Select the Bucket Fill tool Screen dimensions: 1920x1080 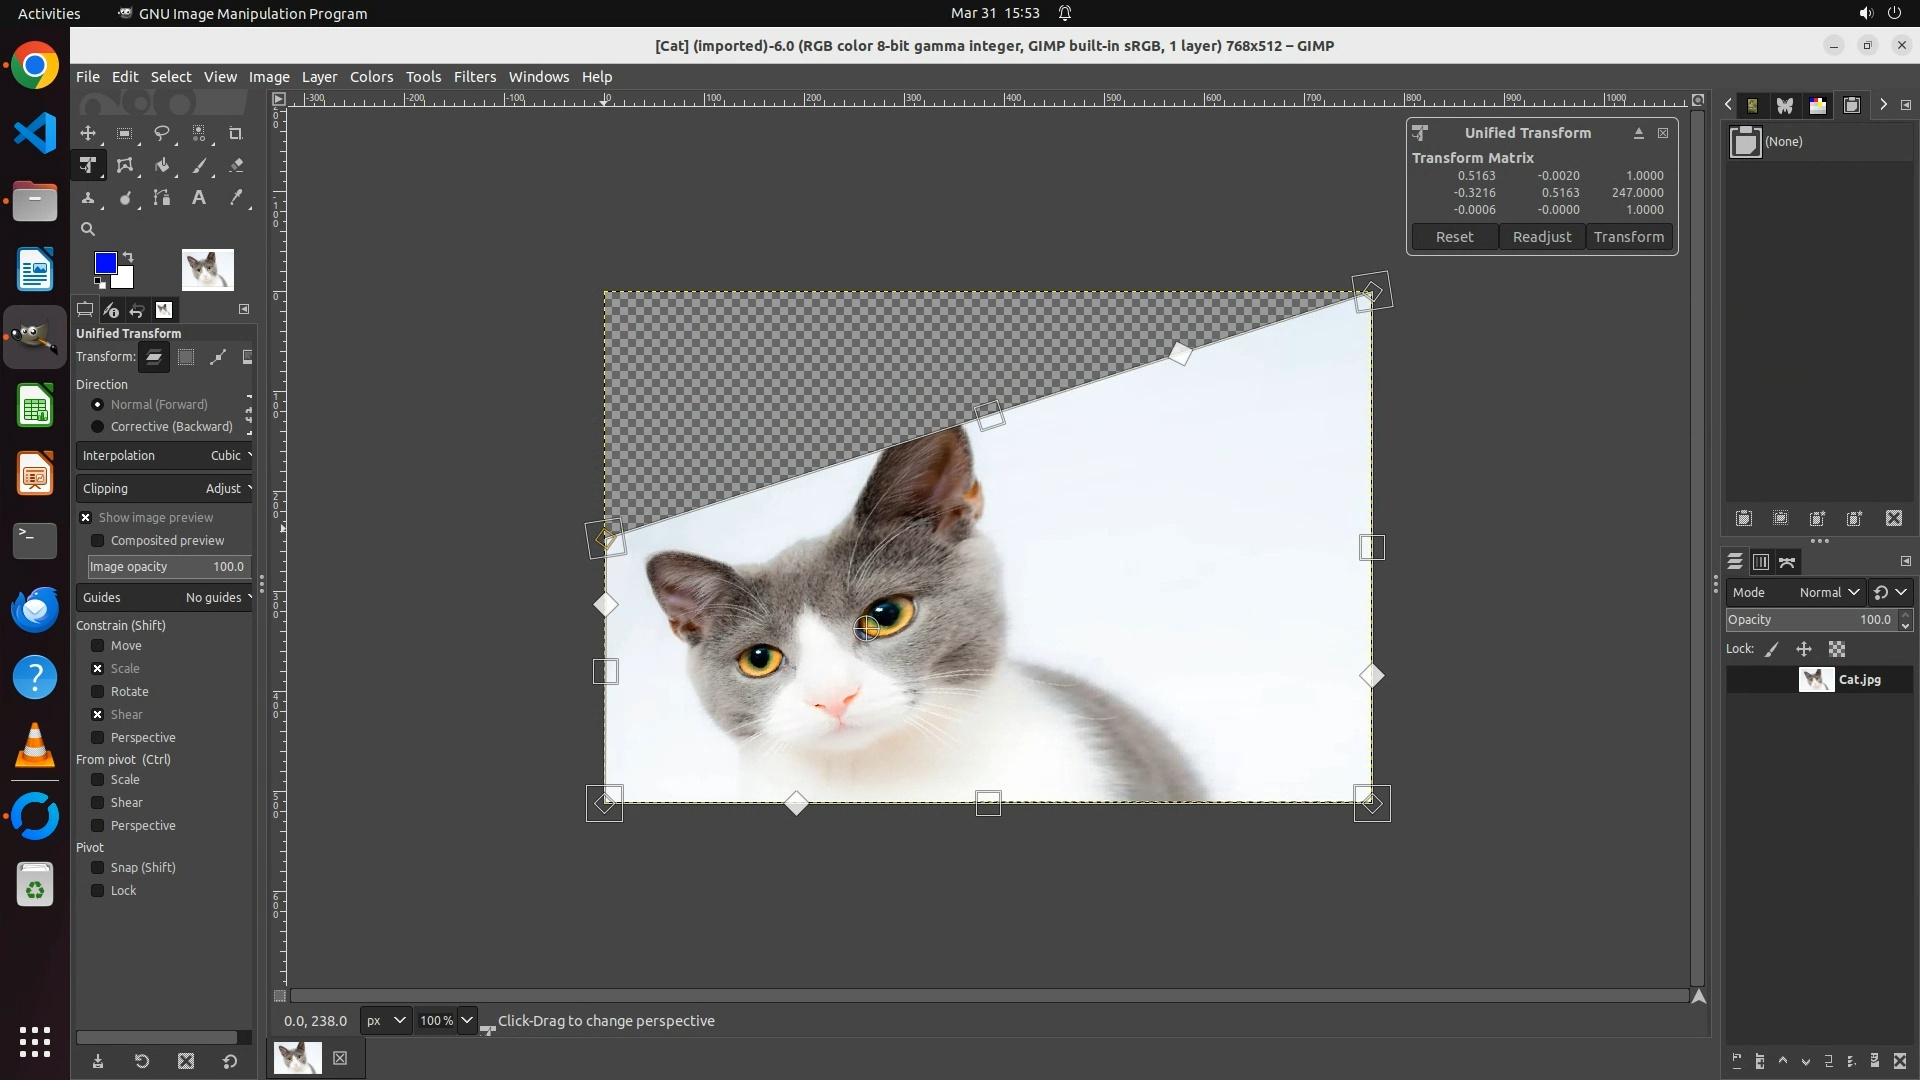[x=162, y=166]
